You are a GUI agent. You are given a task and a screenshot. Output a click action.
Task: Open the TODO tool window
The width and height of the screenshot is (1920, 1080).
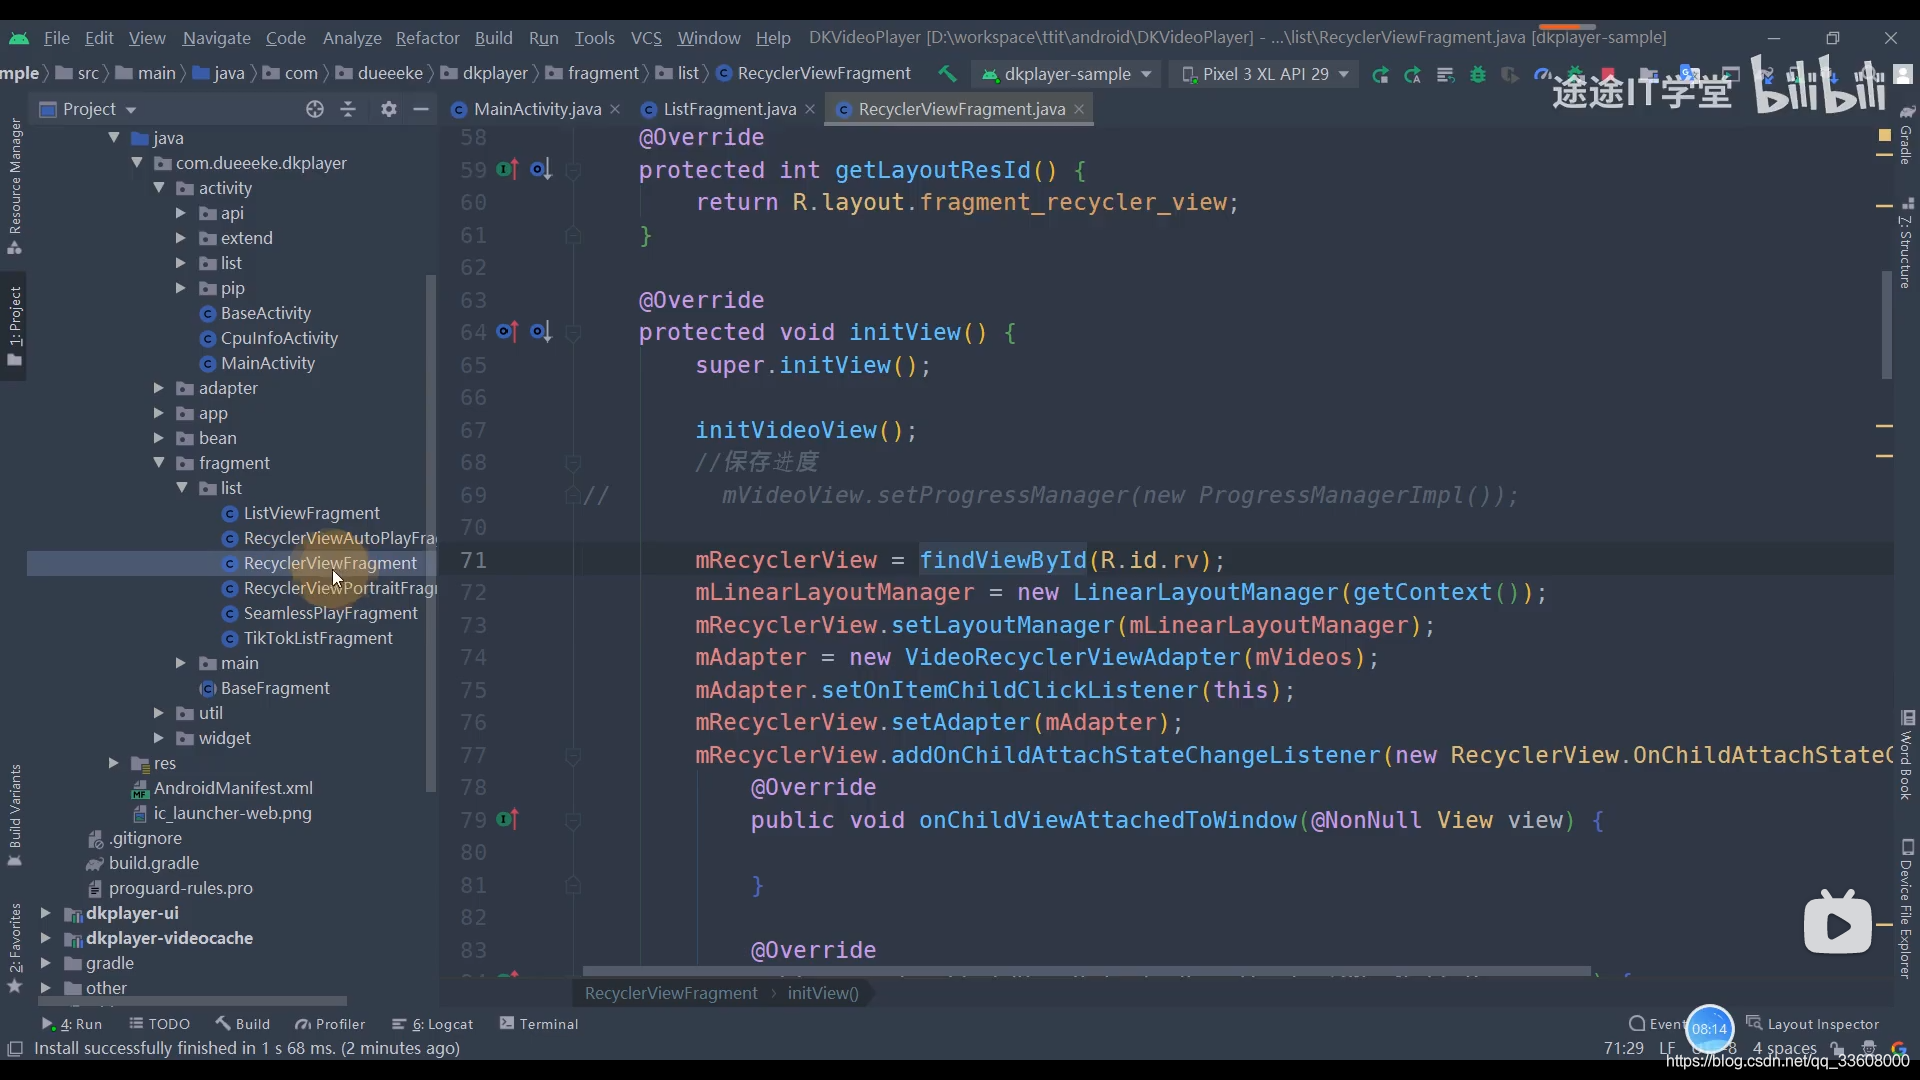pos(159,1024)
